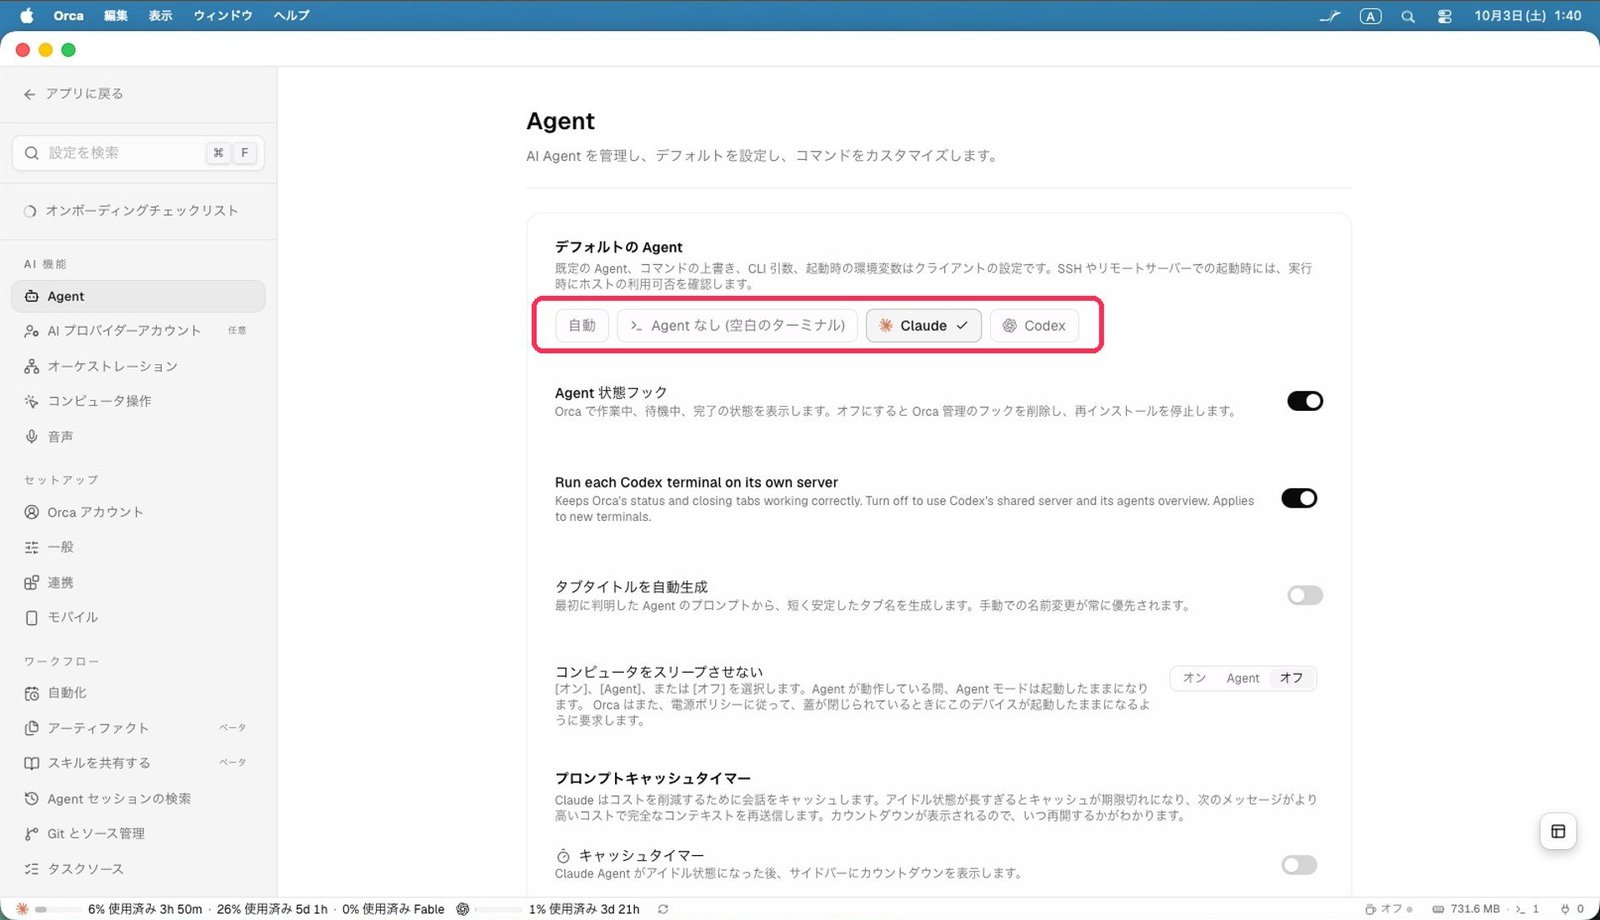Open アーティファクト settings
Image resolution: width=1600 pixels, height=920 pixels.
[138, 728]
